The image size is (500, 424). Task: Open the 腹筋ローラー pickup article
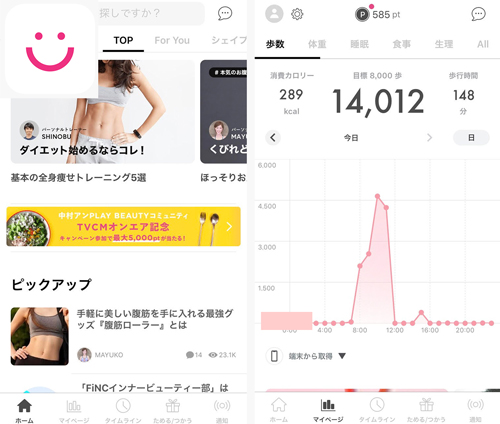click(x=123, y=336)
